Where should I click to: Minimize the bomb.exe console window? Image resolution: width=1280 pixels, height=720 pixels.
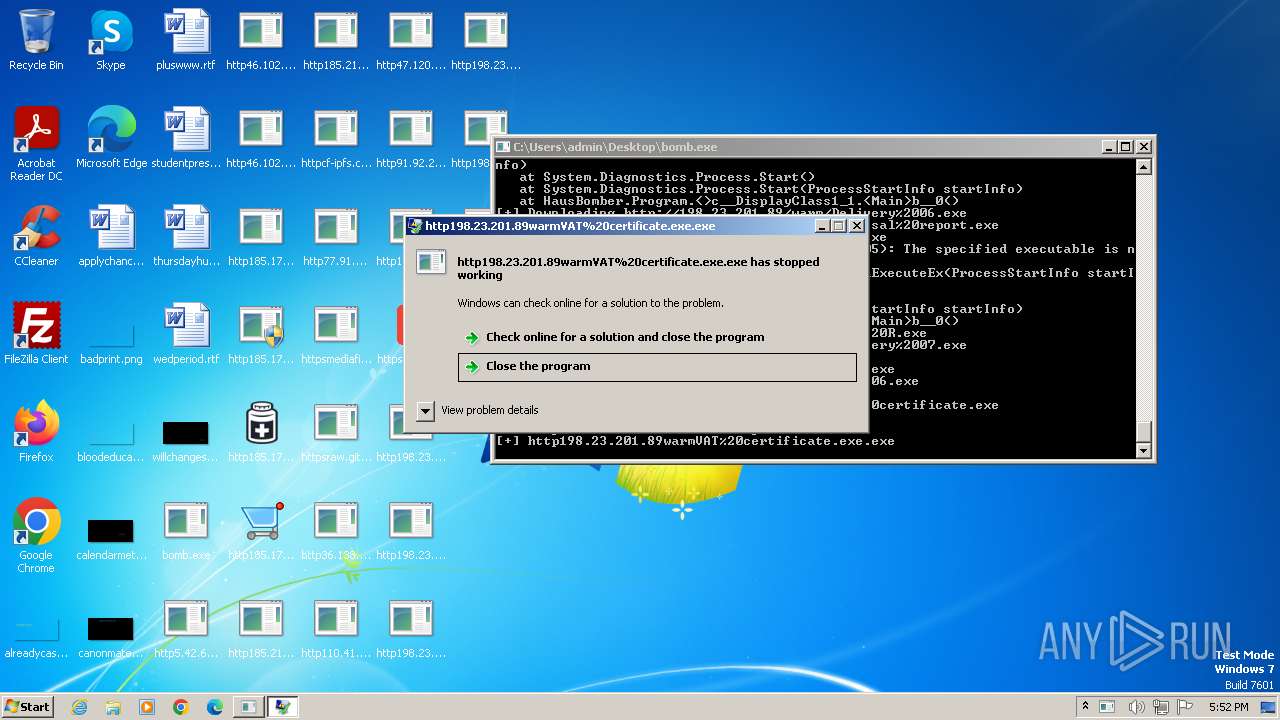click(x=1109, y=146)
